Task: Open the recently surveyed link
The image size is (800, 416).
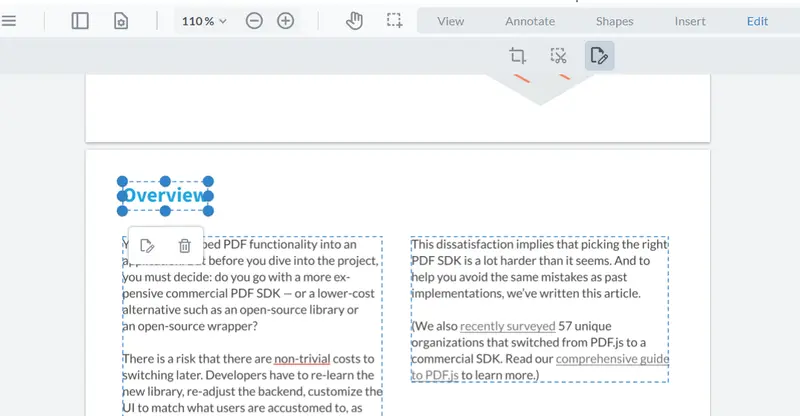Action: 508,326
